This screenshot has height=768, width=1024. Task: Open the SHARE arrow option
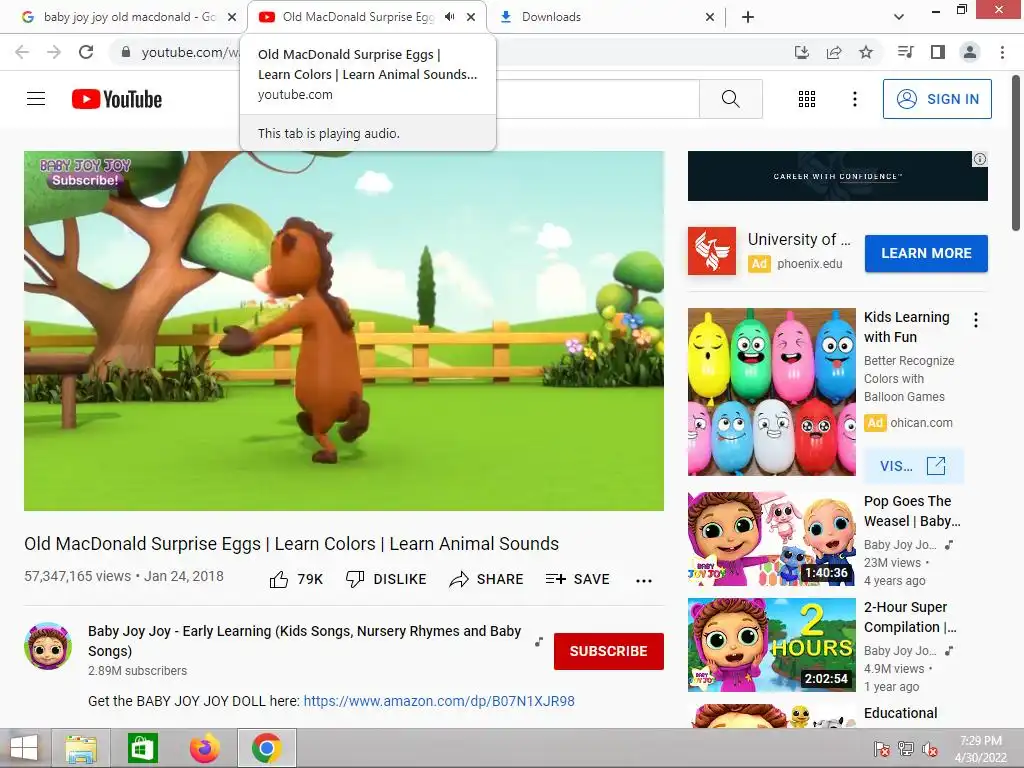point(487,579)
